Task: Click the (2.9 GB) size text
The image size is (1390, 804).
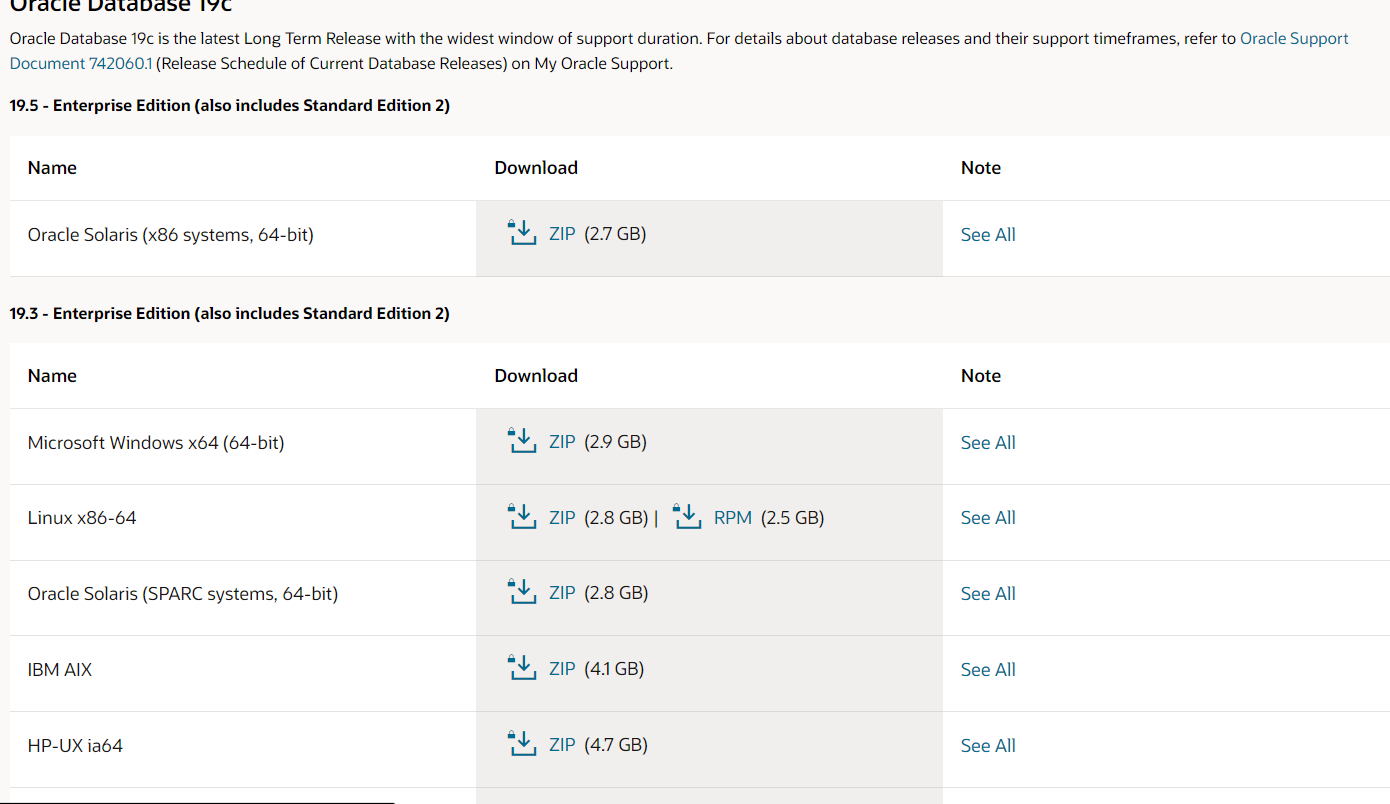Action: tap(615, 442)
